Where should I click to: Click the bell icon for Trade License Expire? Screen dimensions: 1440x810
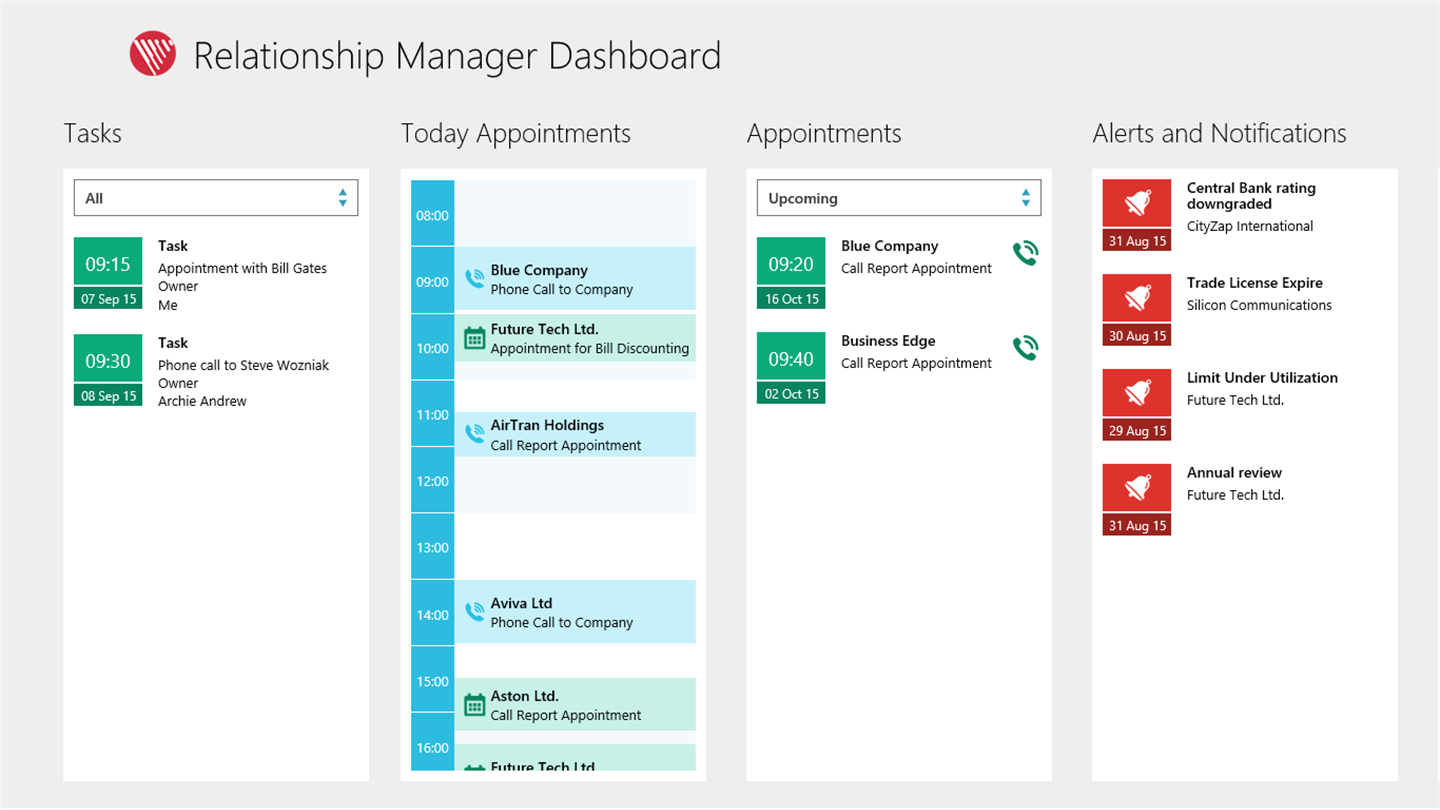1137,298
